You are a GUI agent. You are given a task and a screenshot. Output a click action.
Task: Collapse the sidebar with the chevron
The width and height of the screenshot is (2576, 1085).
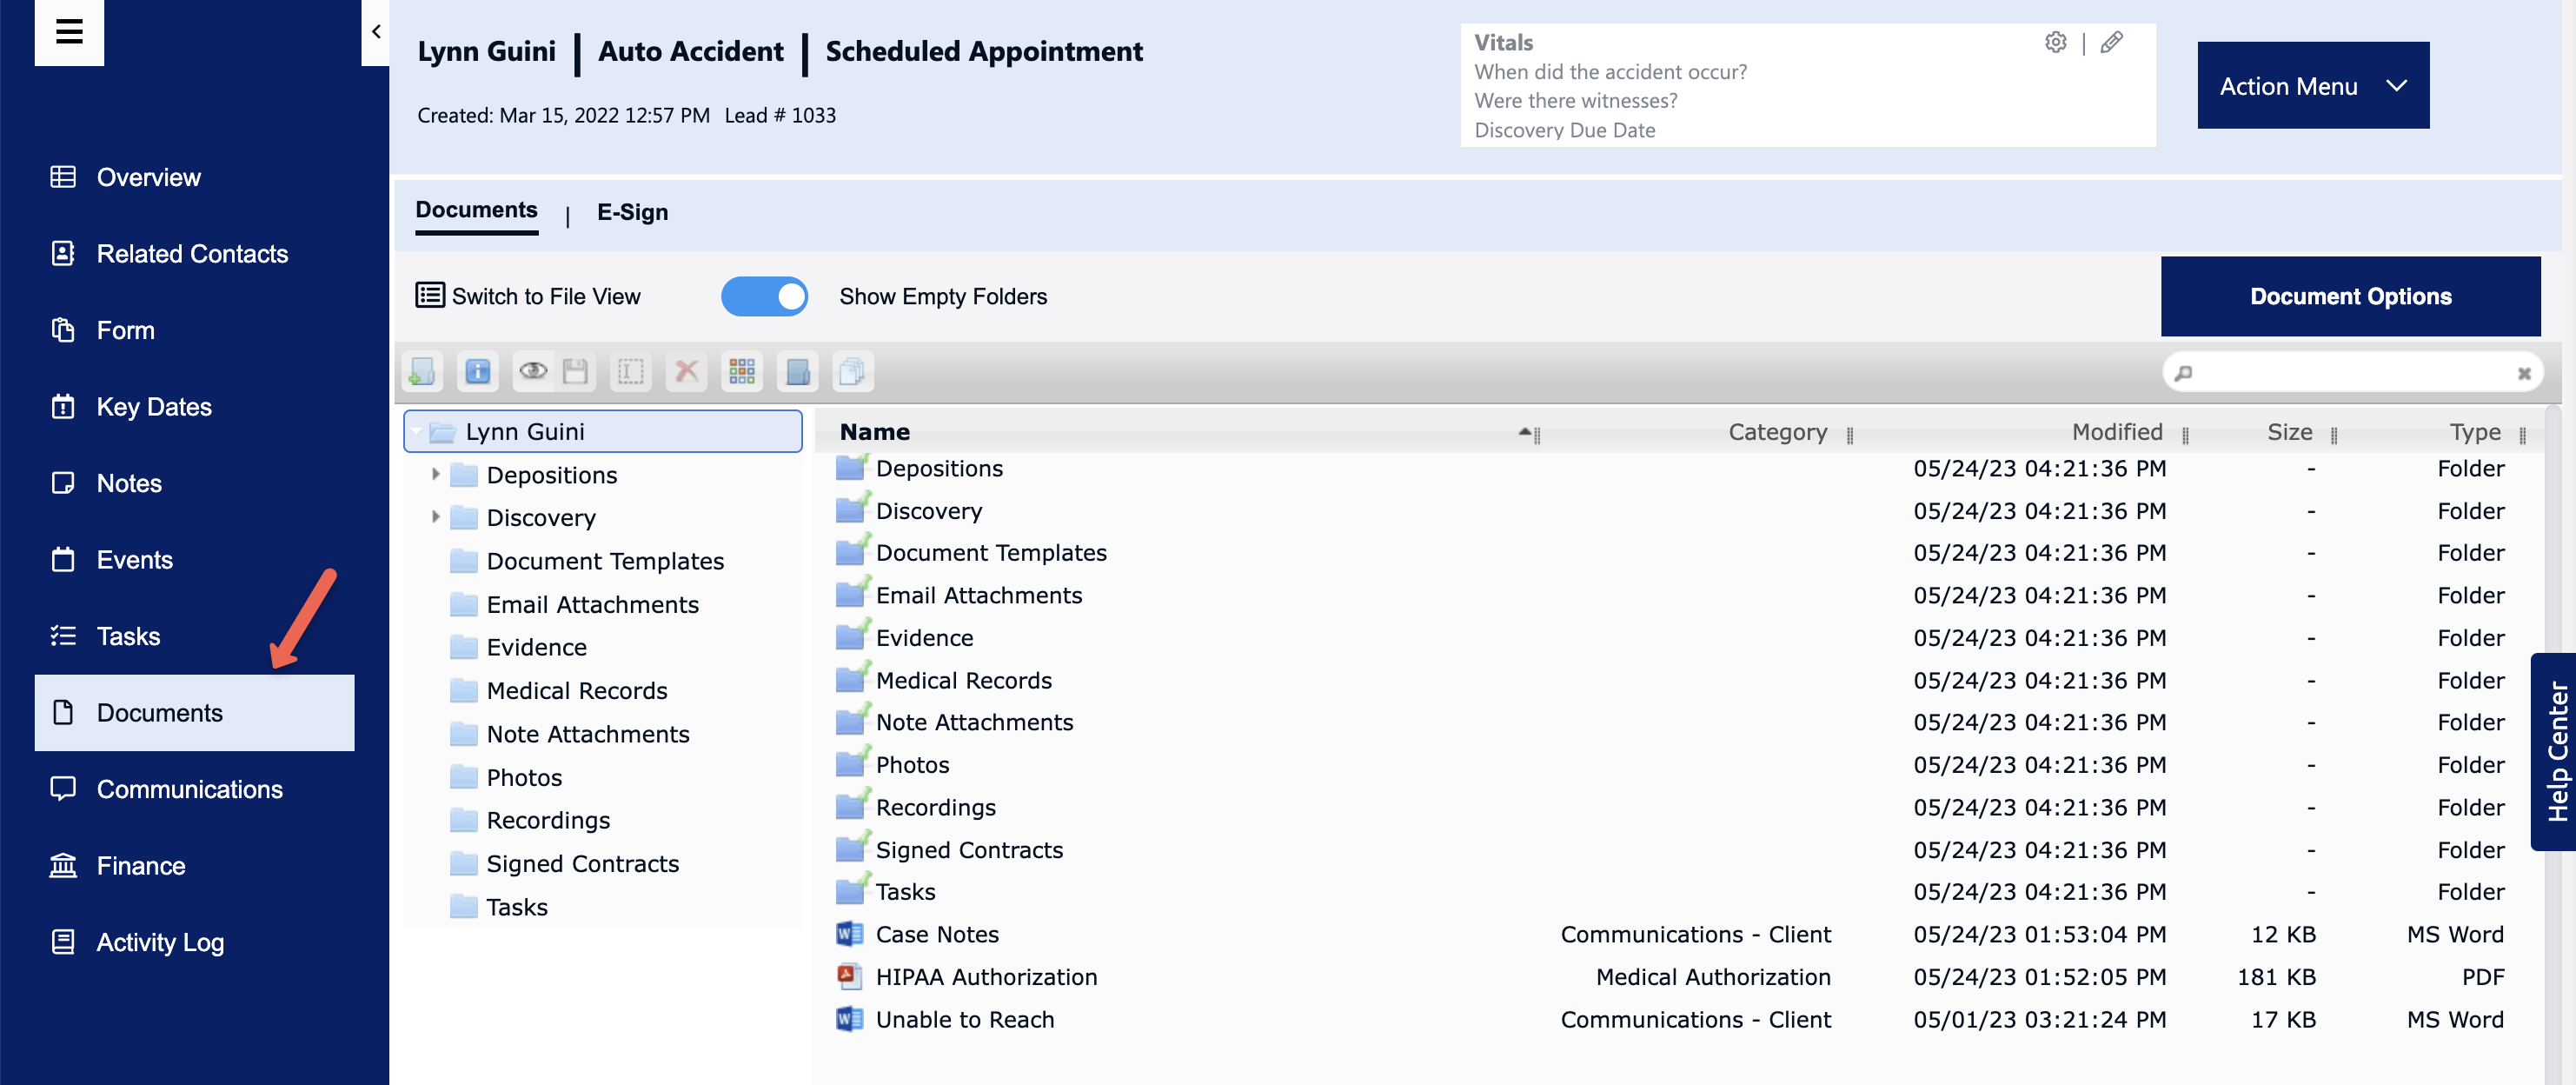point(375,32)
